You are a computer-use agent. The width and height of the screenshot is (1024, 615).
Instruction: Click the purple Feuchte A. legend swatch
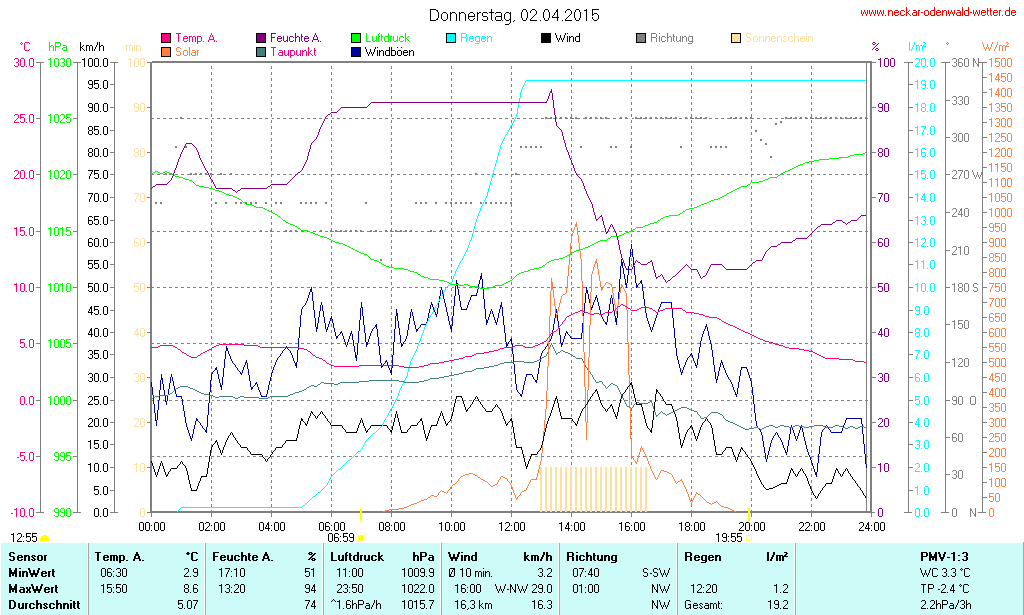click(x=262, y=38)
